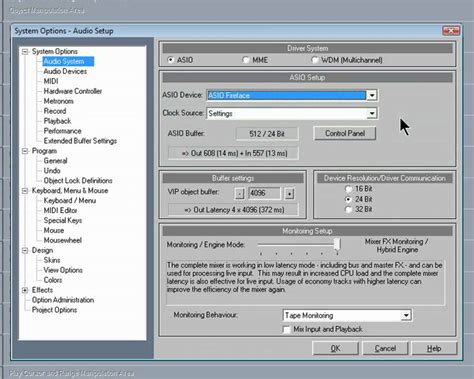
Task: Click the Mixer FX Monitoring / Hybrid Engine label
Action: point(397,246)
